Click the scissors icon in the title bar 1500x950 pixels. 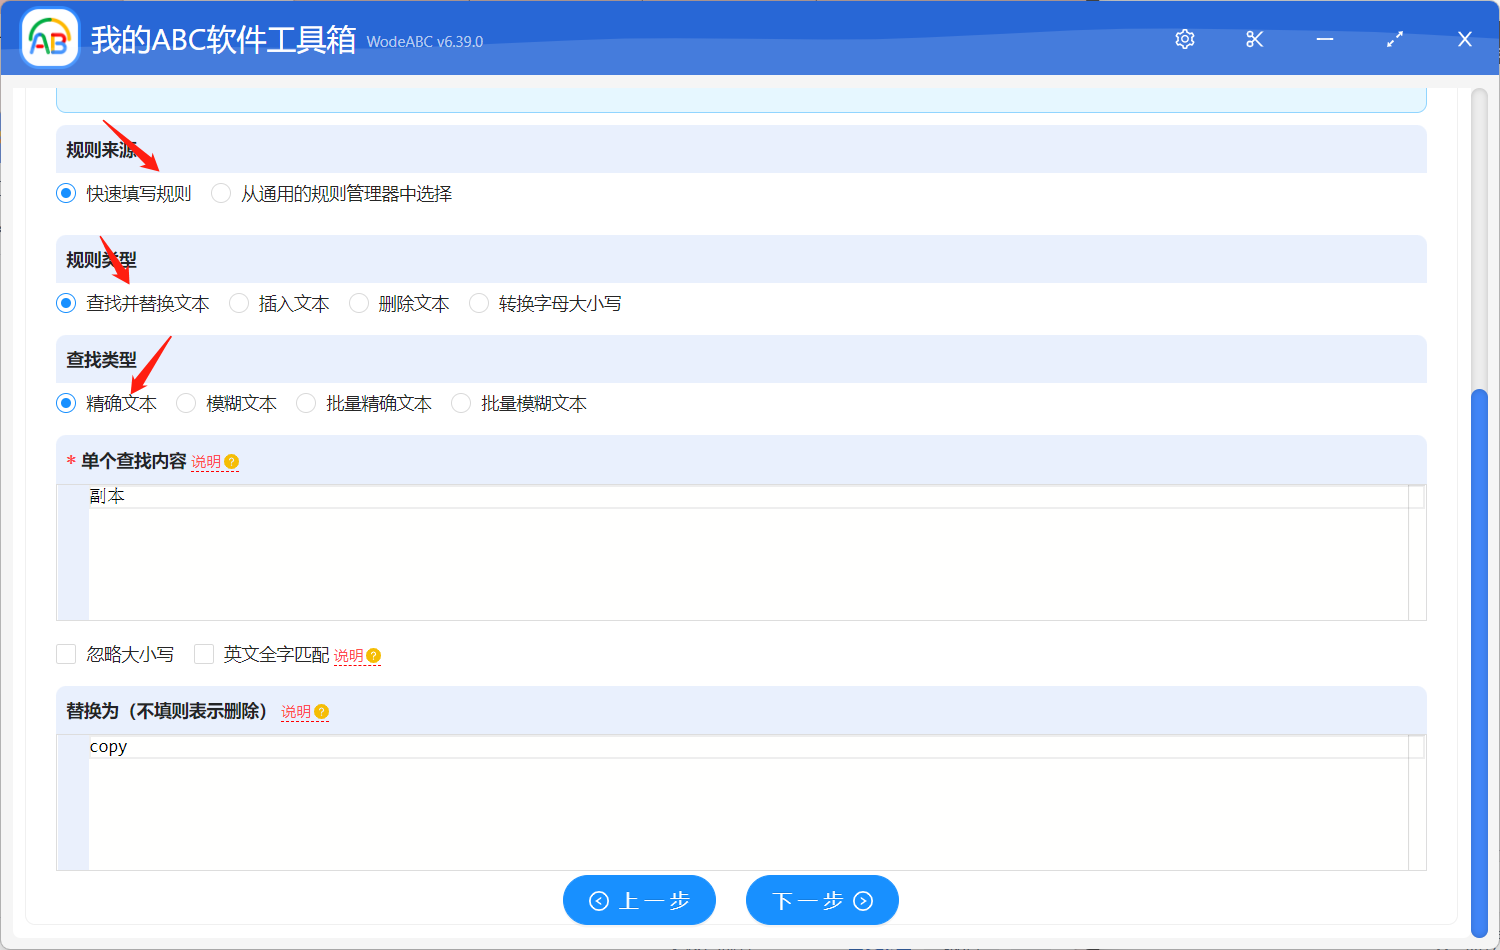click(1254, 39)
